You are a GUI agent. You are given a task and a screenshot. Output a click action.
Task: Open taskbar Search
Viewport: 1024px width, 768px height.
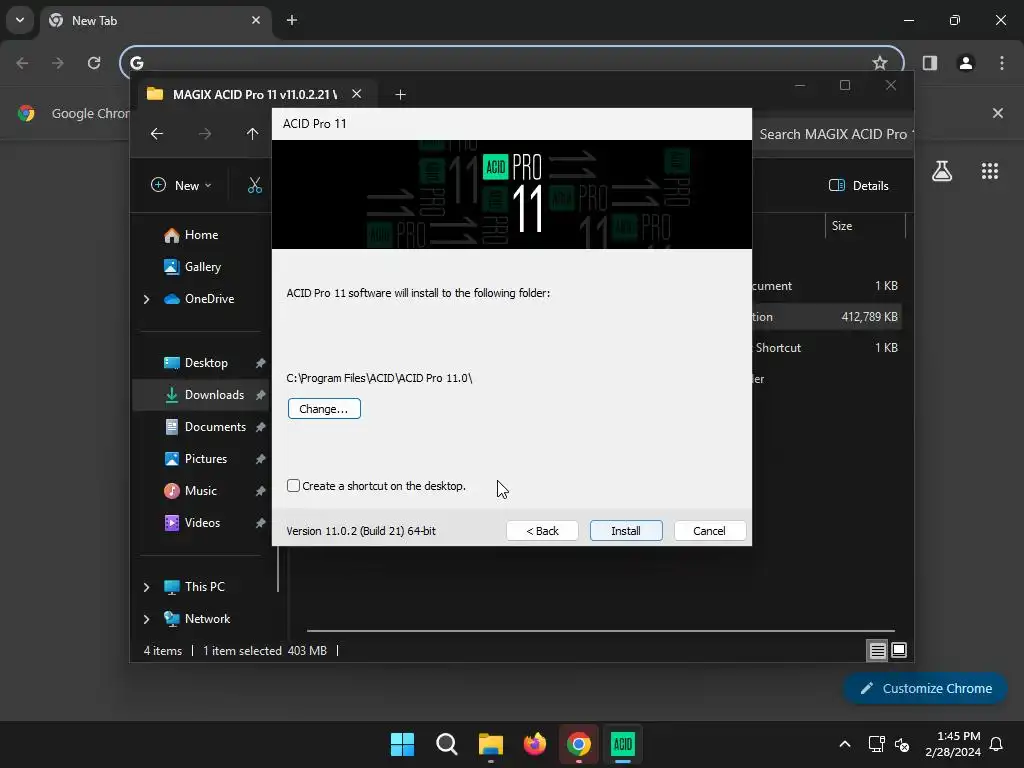coord(447,744)
